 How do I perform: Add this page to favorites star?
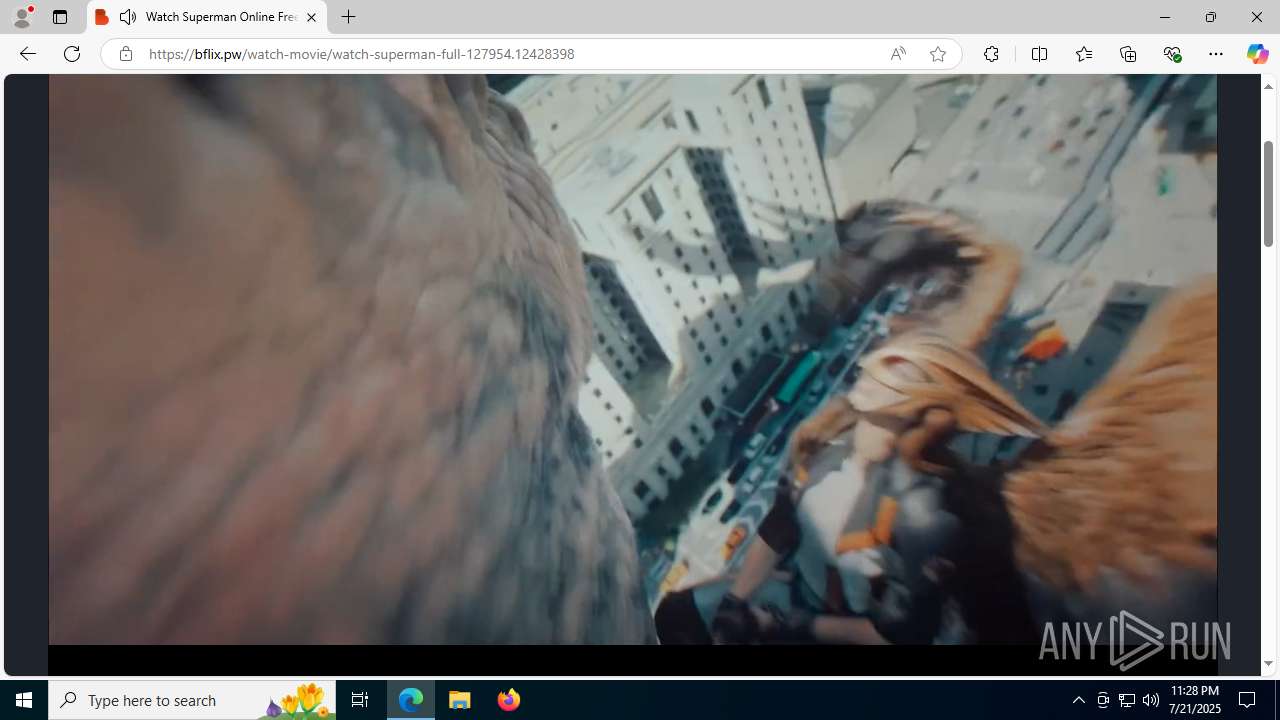pos(938,54)
